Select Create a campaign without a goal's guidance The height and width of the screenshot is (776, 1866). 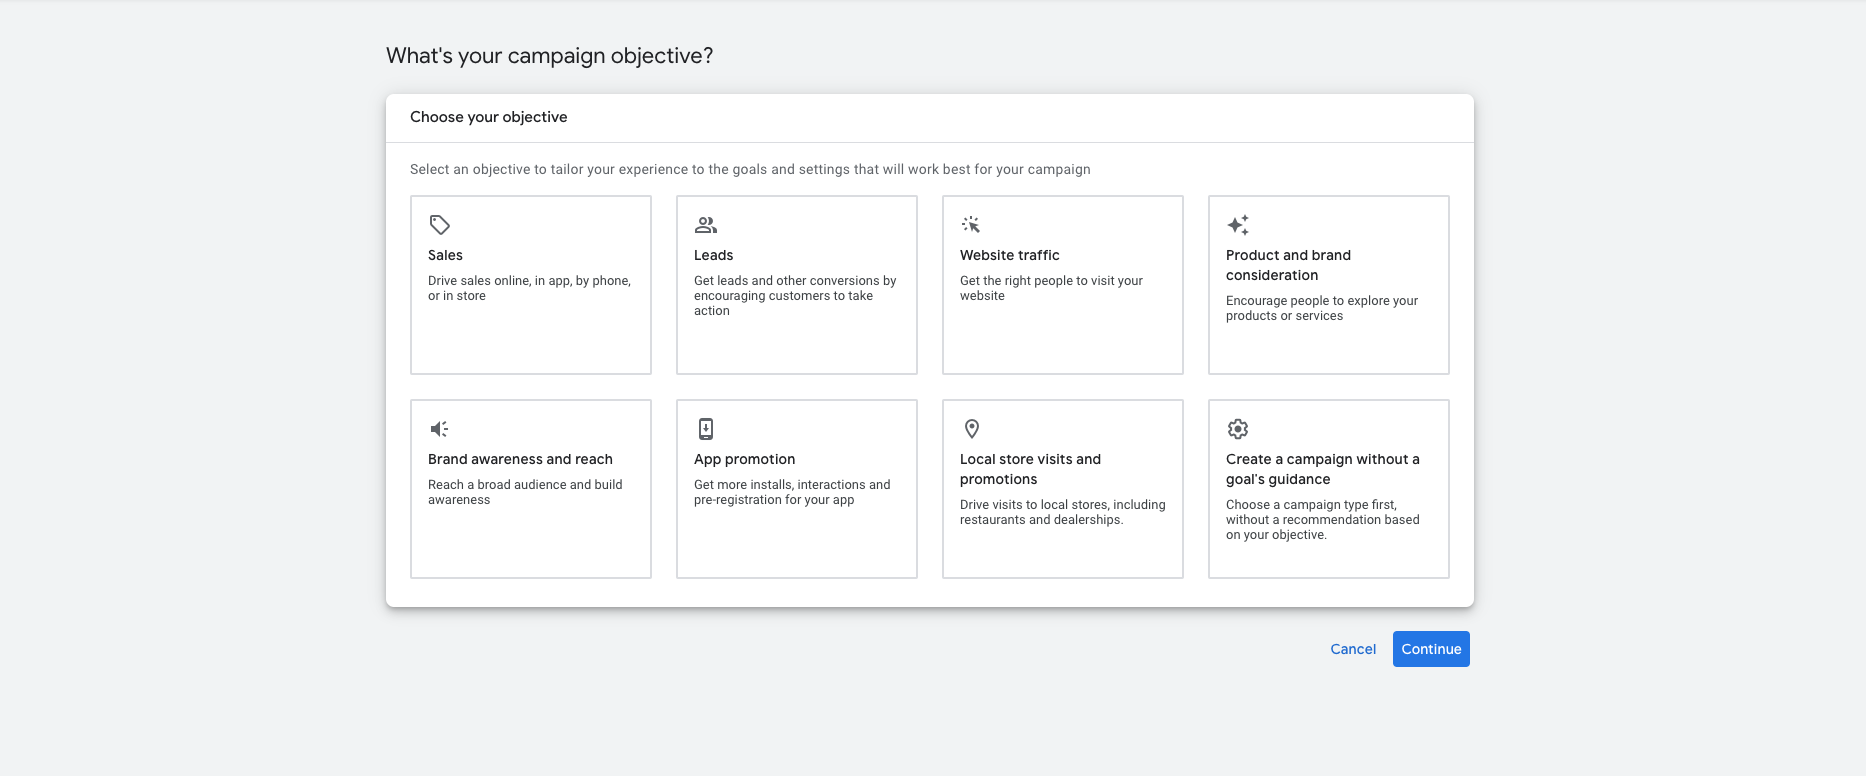pyautogui.click(x=1322, y=469)
